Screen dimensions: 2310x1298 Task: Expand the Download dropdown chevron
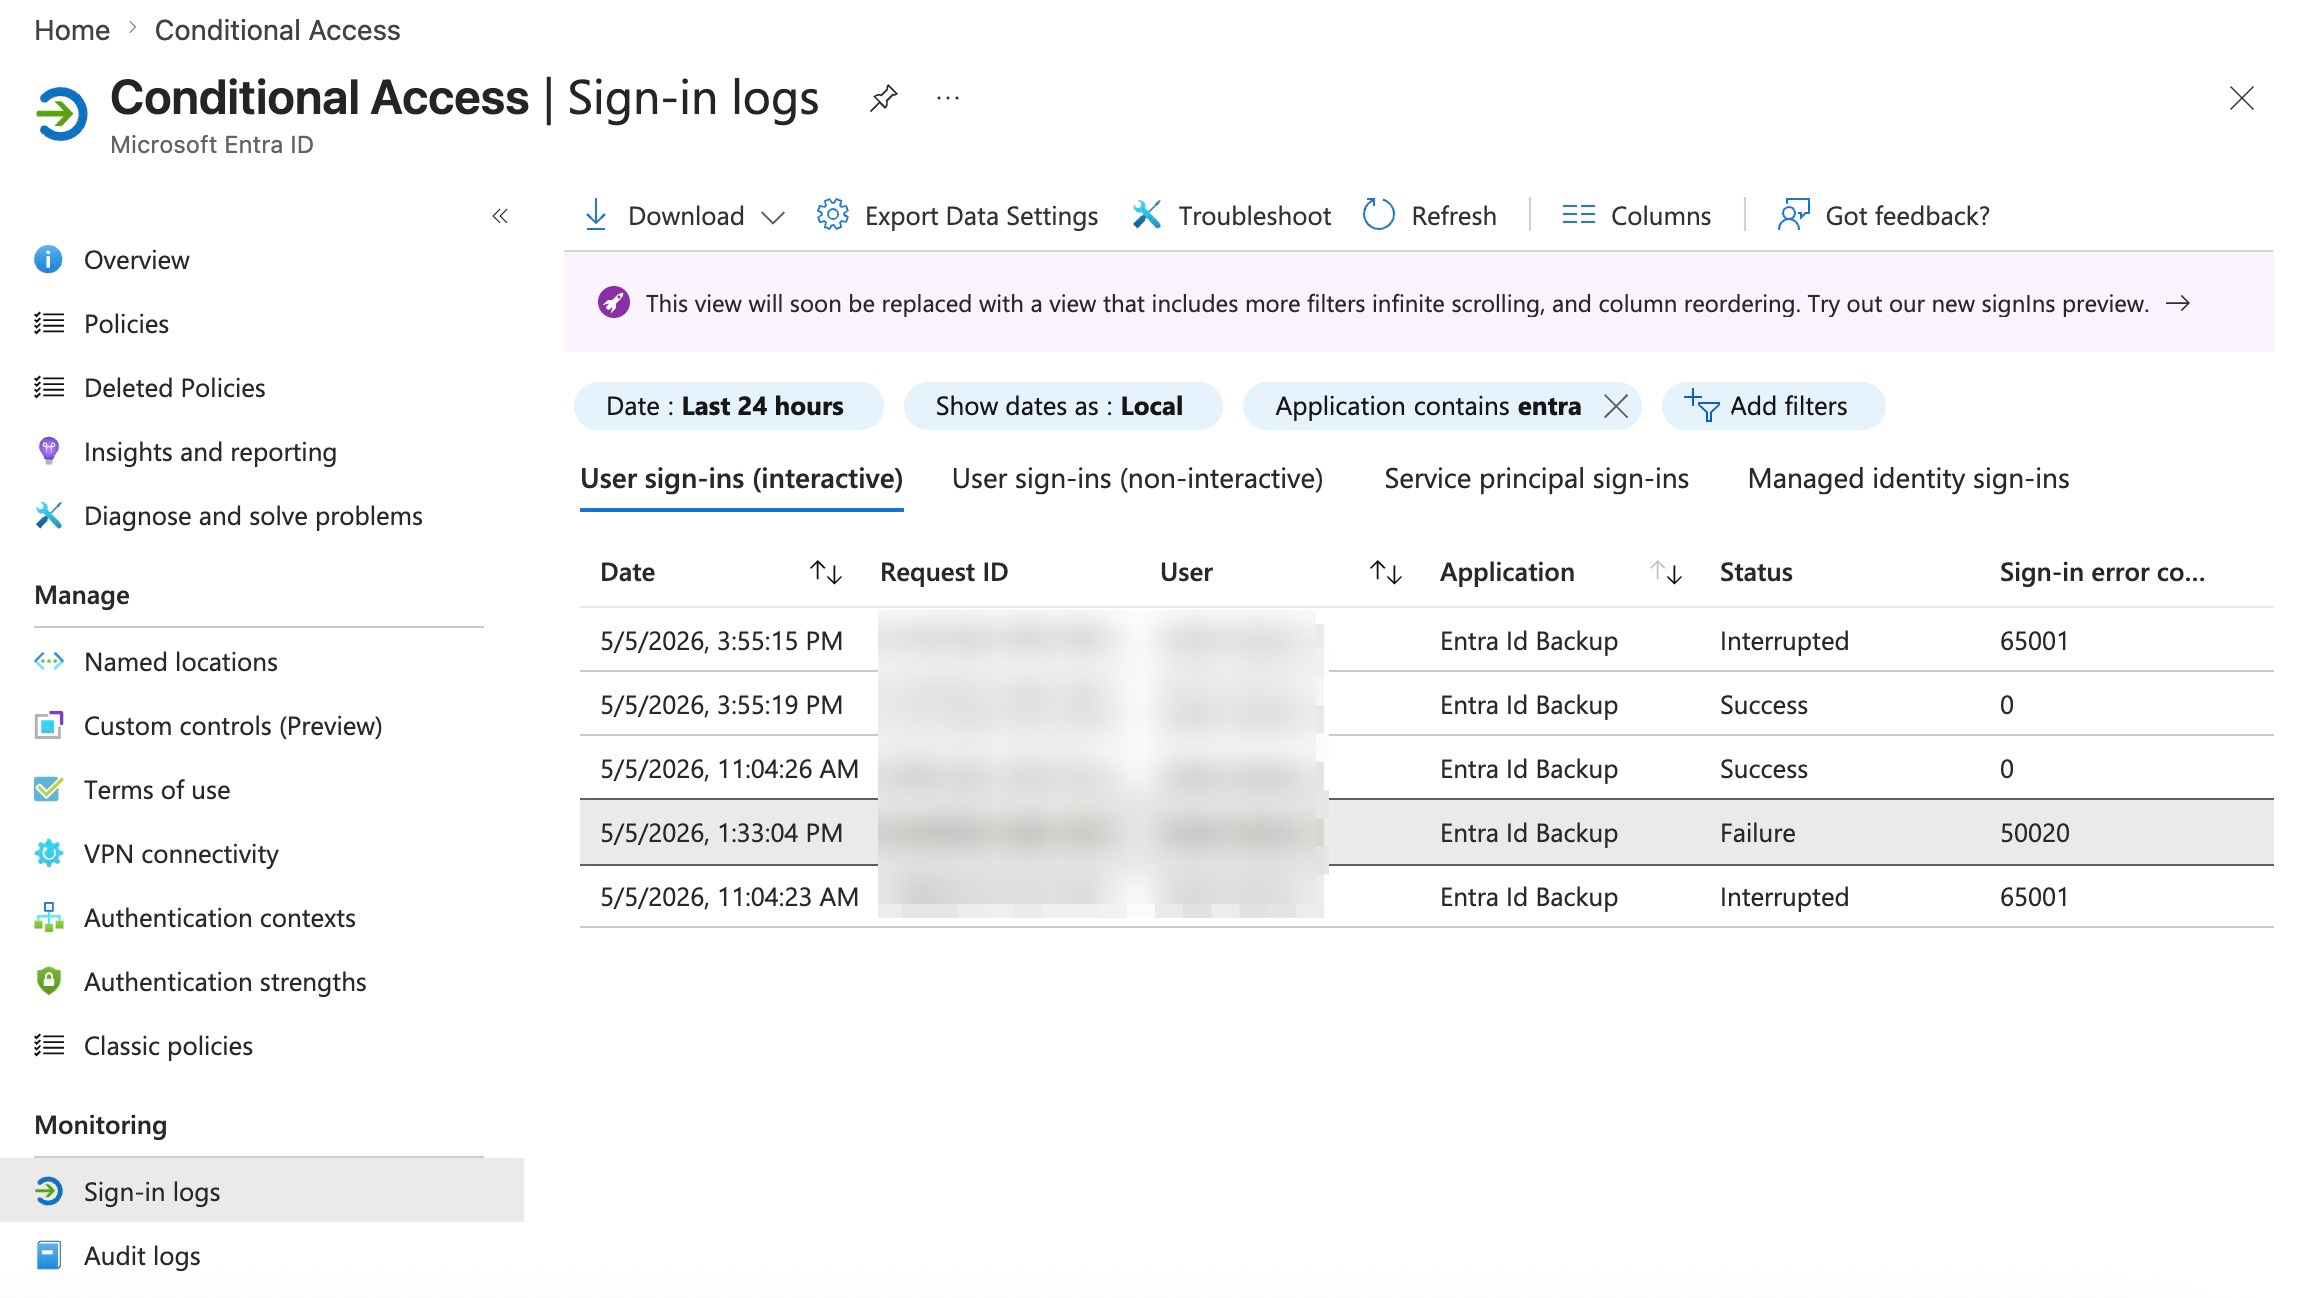click(773, 217)
